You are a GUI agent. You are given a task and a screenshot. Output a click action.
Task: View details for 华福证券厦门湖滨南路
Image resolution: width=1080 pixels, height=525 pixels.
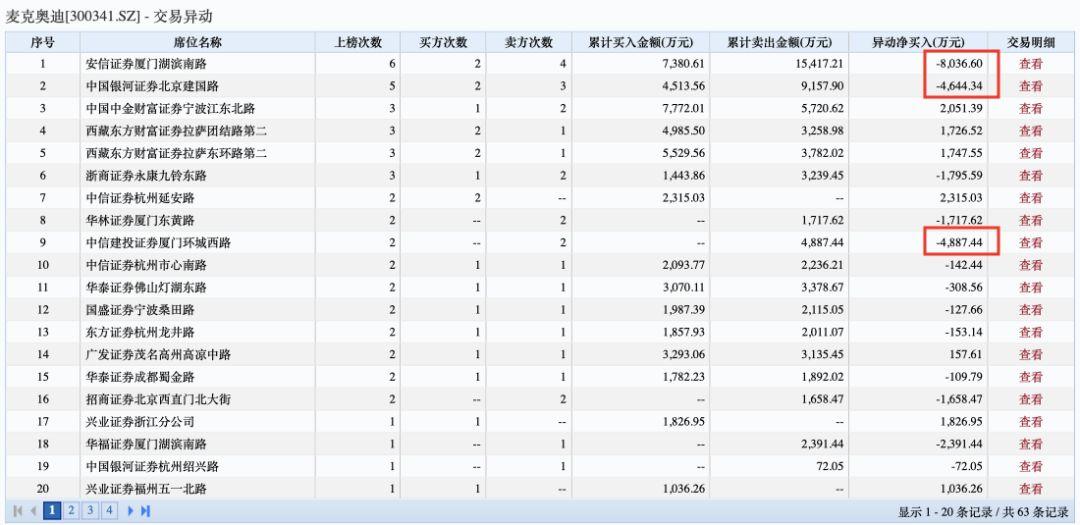(1030, 444)
